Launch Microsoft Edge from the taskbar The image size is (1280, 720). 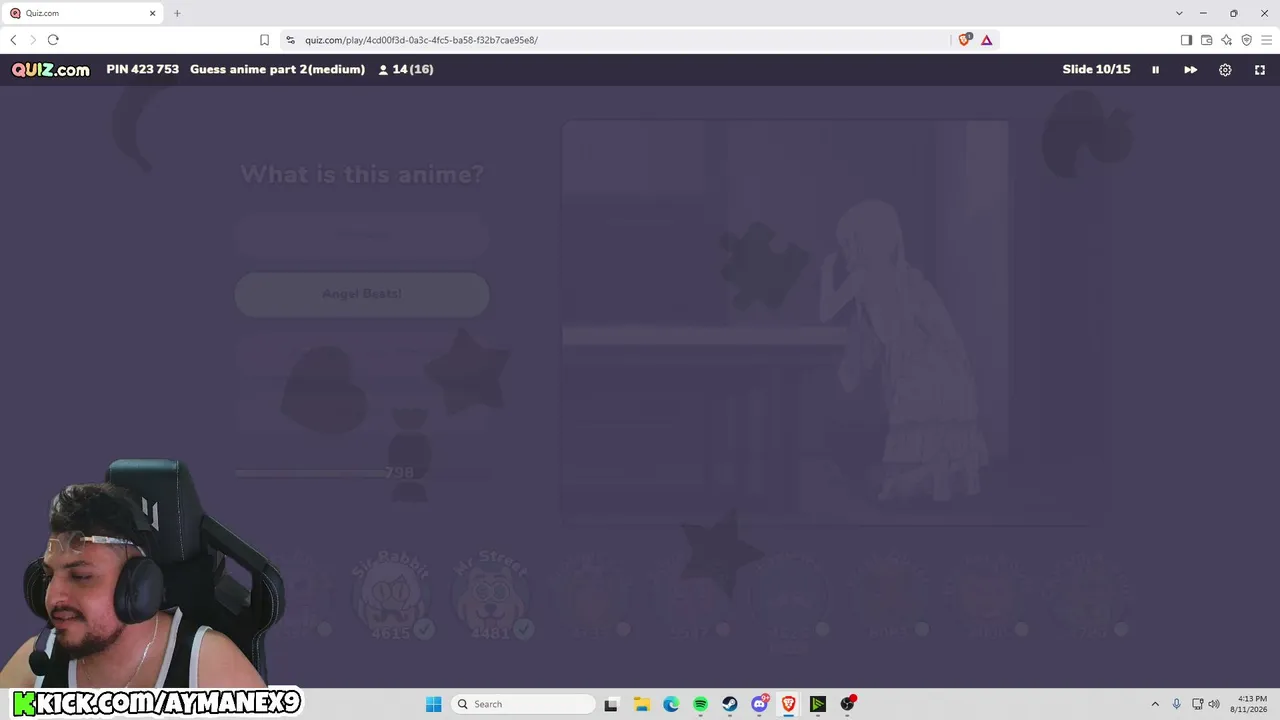pyautogui.click(x=671, y=704)
